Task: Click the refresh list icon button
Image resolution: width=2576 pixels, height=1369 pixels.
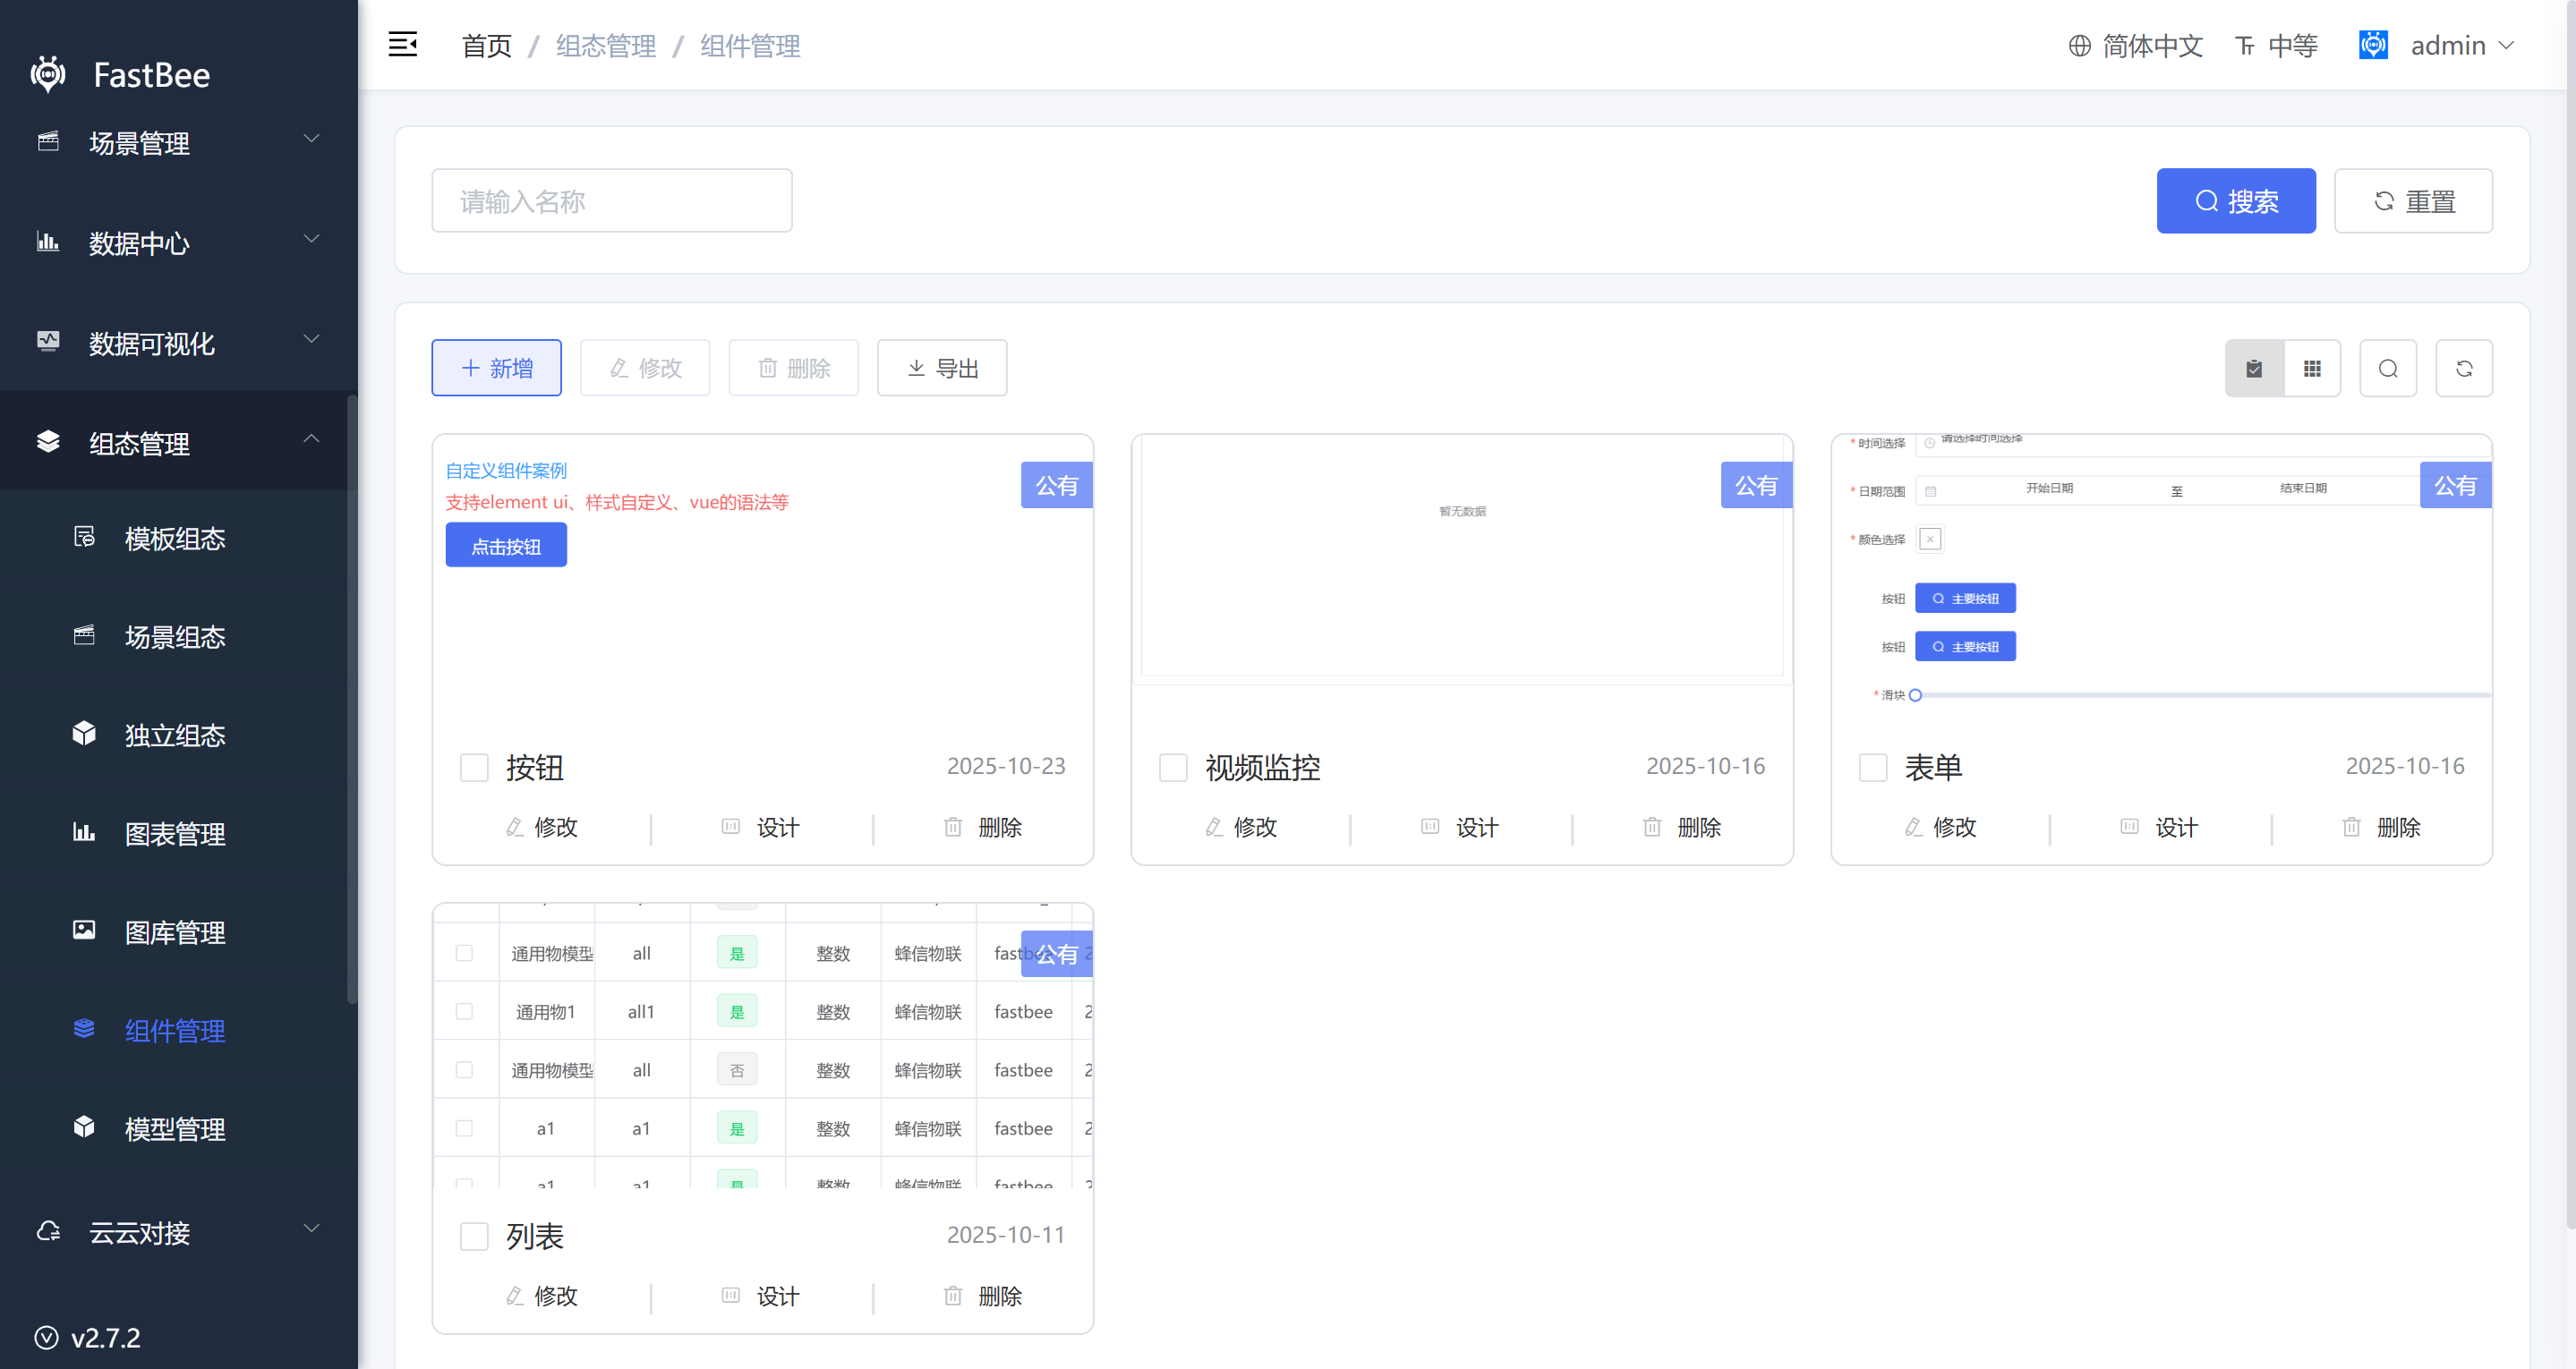Action: pos(2464,369)
